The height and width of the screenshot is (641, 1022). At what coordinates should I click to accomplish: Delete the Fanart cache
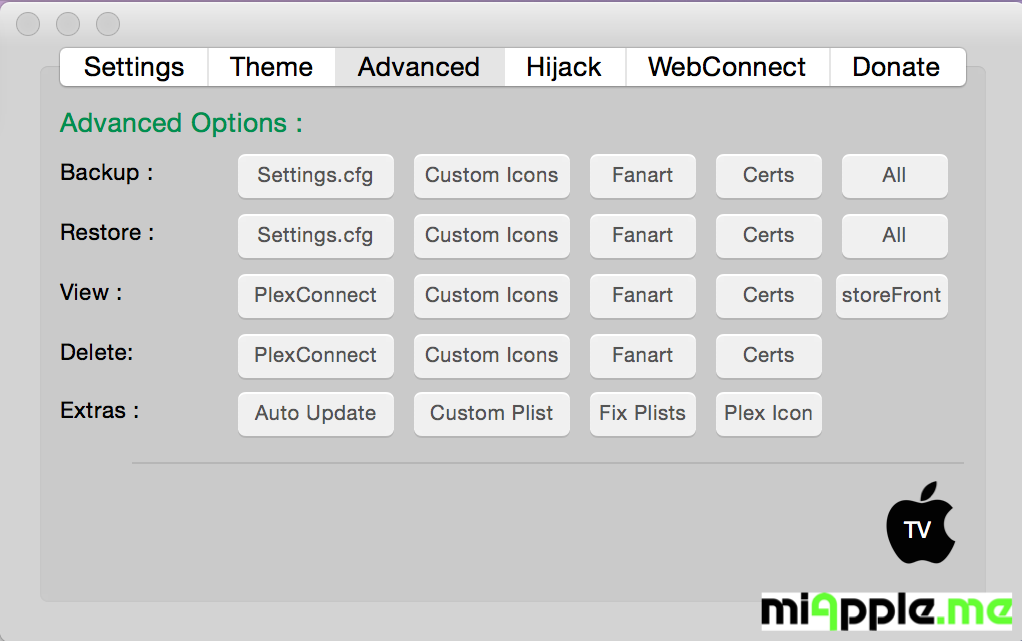click(x=642, y=355)
